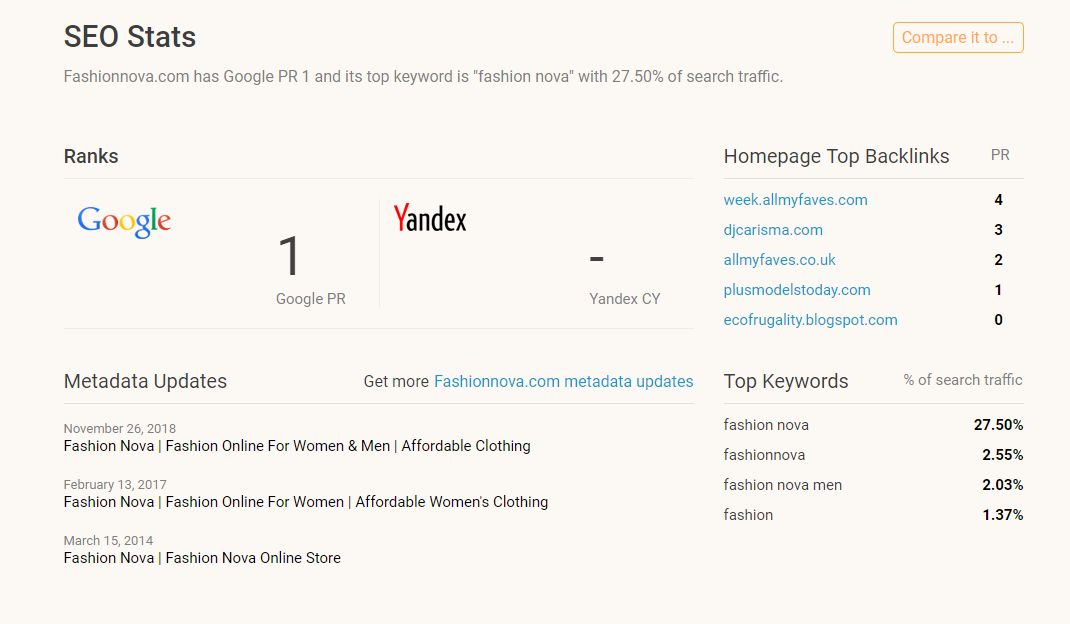This screenshot has height=624, width=1070.
Task: Select the November 26, 2018 metadata title
Action: [x=297, y=446]
